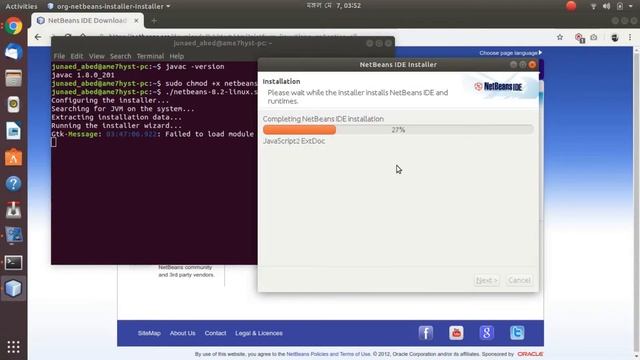Click the 'javac 1.8.0_201' terminal line

coord(83,75)
